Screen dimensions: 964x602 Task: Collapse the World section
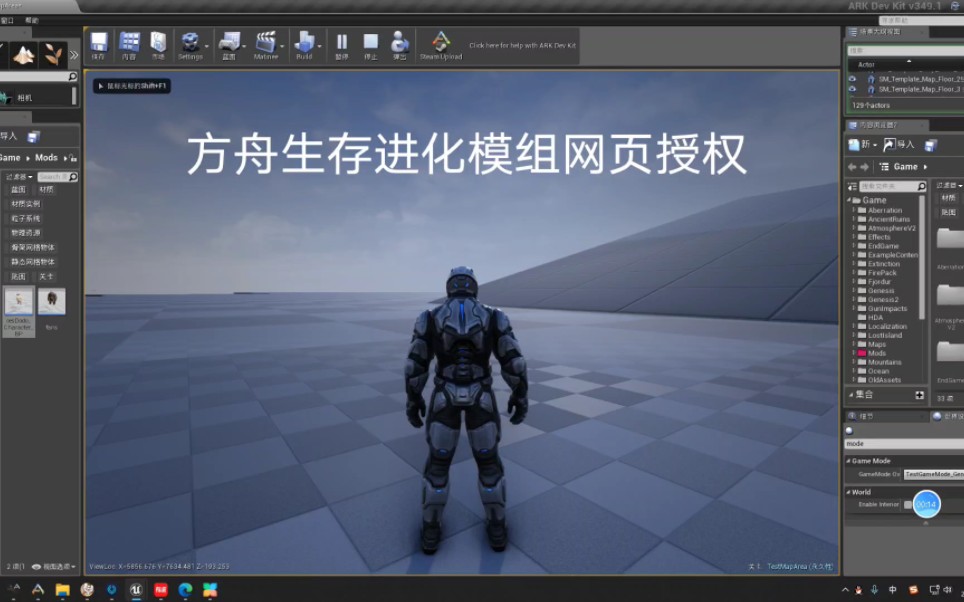848,492
